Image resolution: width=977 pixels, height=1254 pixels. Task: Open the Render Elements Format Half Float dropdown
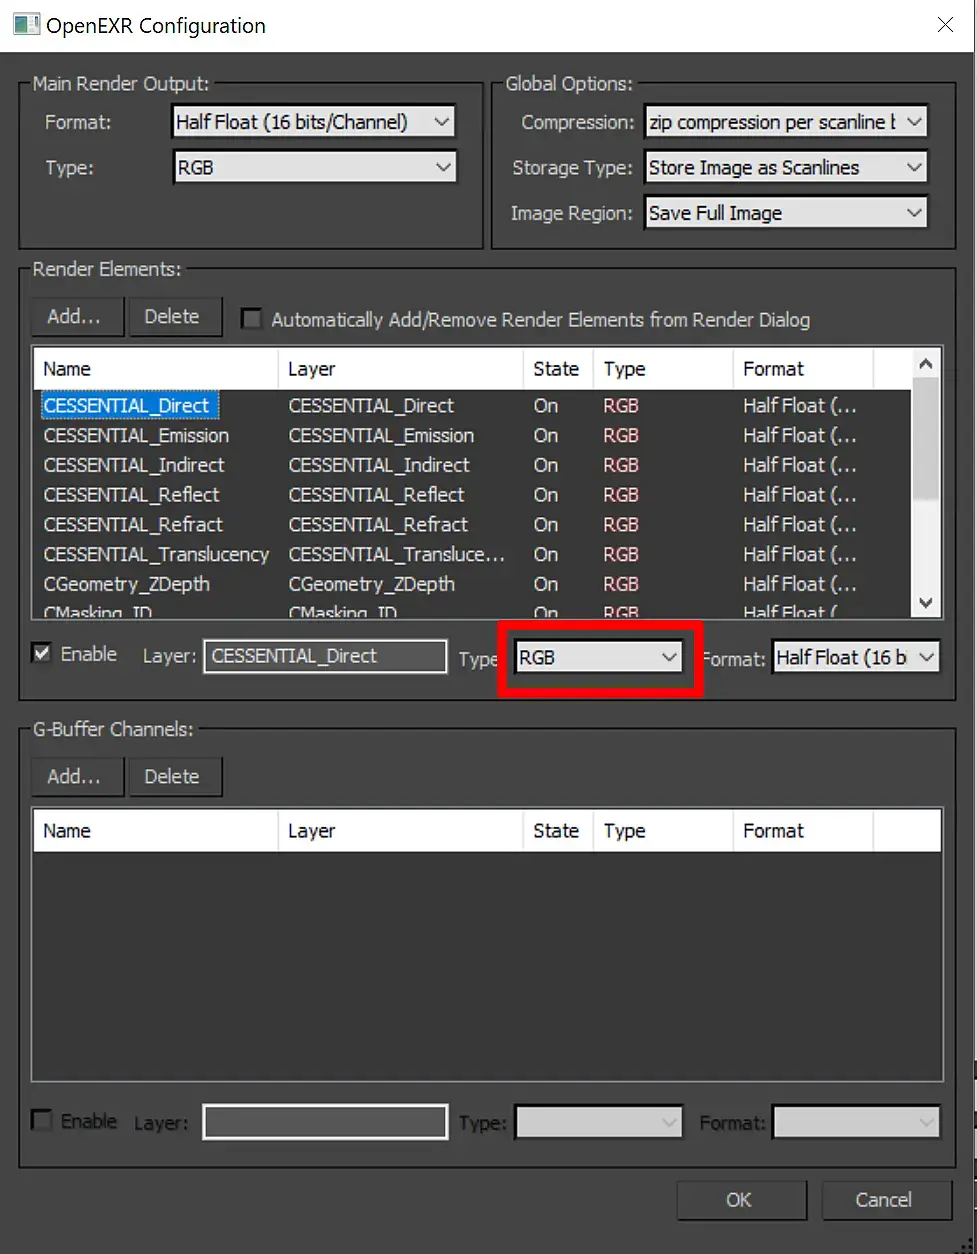pyautogui.click(x=856, y=657)
